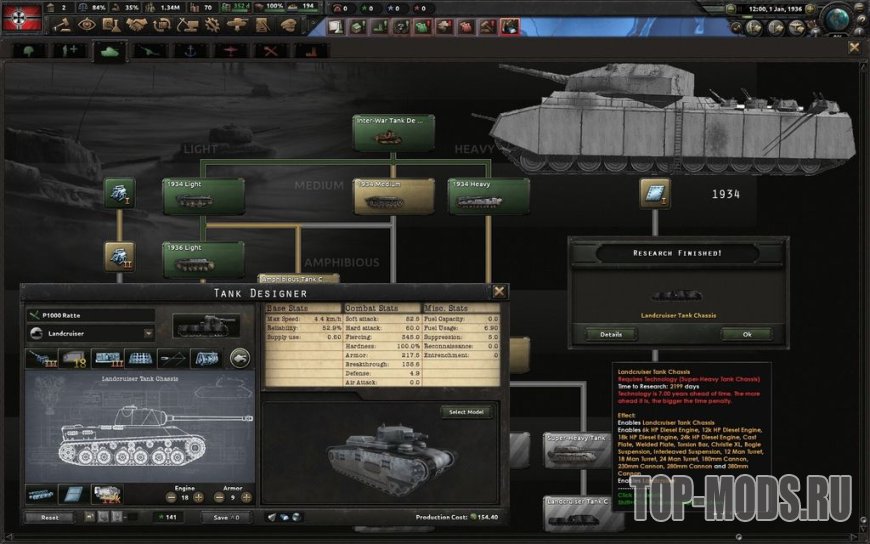Image resolution: width=870 pixels, height=544 pixels.
Task: Open the Logistics icon in the top bar
Action: (x=263, y=24)
